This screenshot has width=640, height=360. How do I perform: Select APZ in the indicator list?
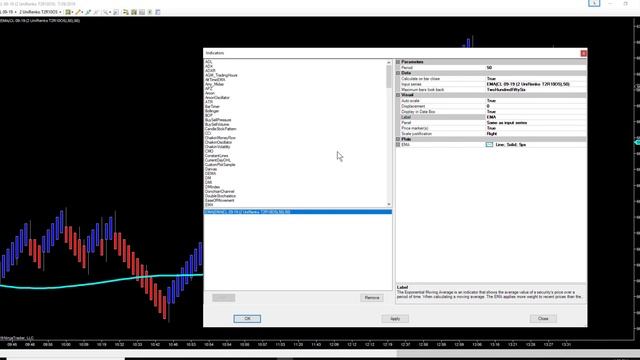209,89
